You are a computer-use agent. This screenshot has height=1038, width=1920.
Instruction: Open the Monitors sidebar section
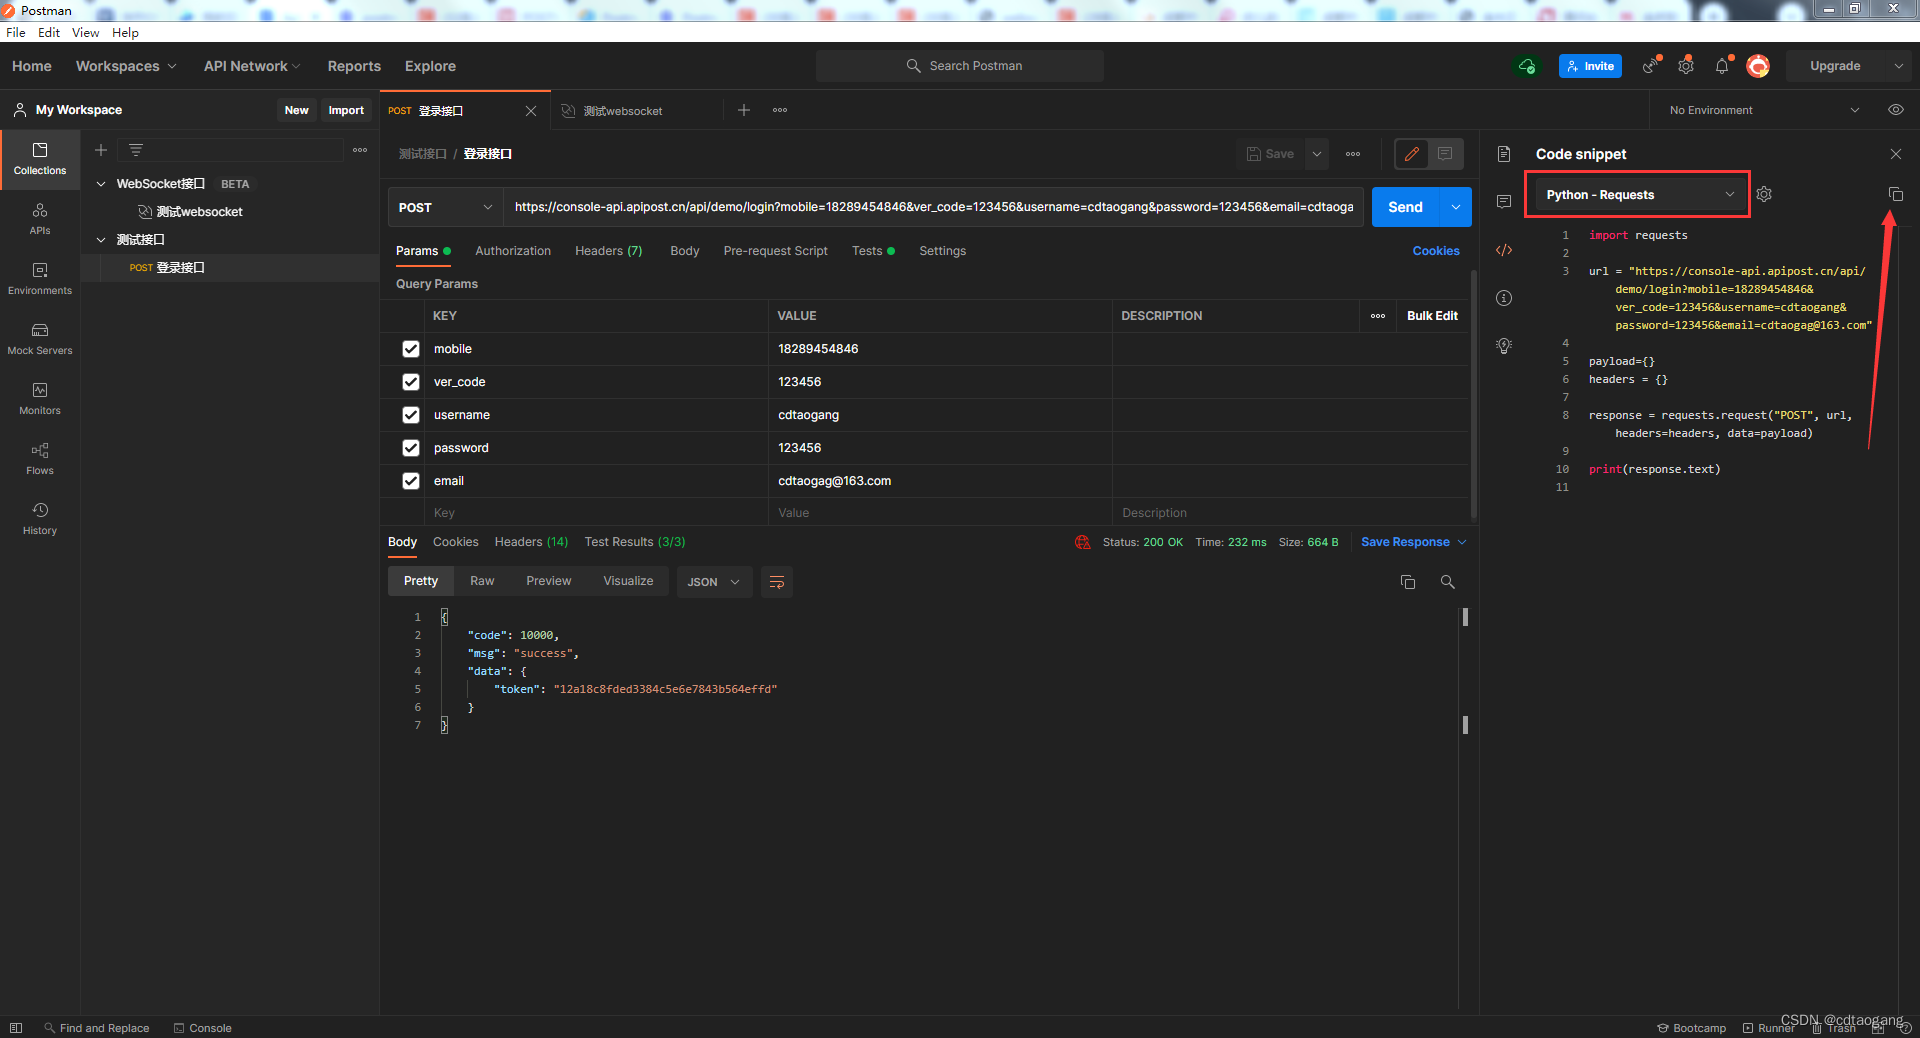(40, 399)
